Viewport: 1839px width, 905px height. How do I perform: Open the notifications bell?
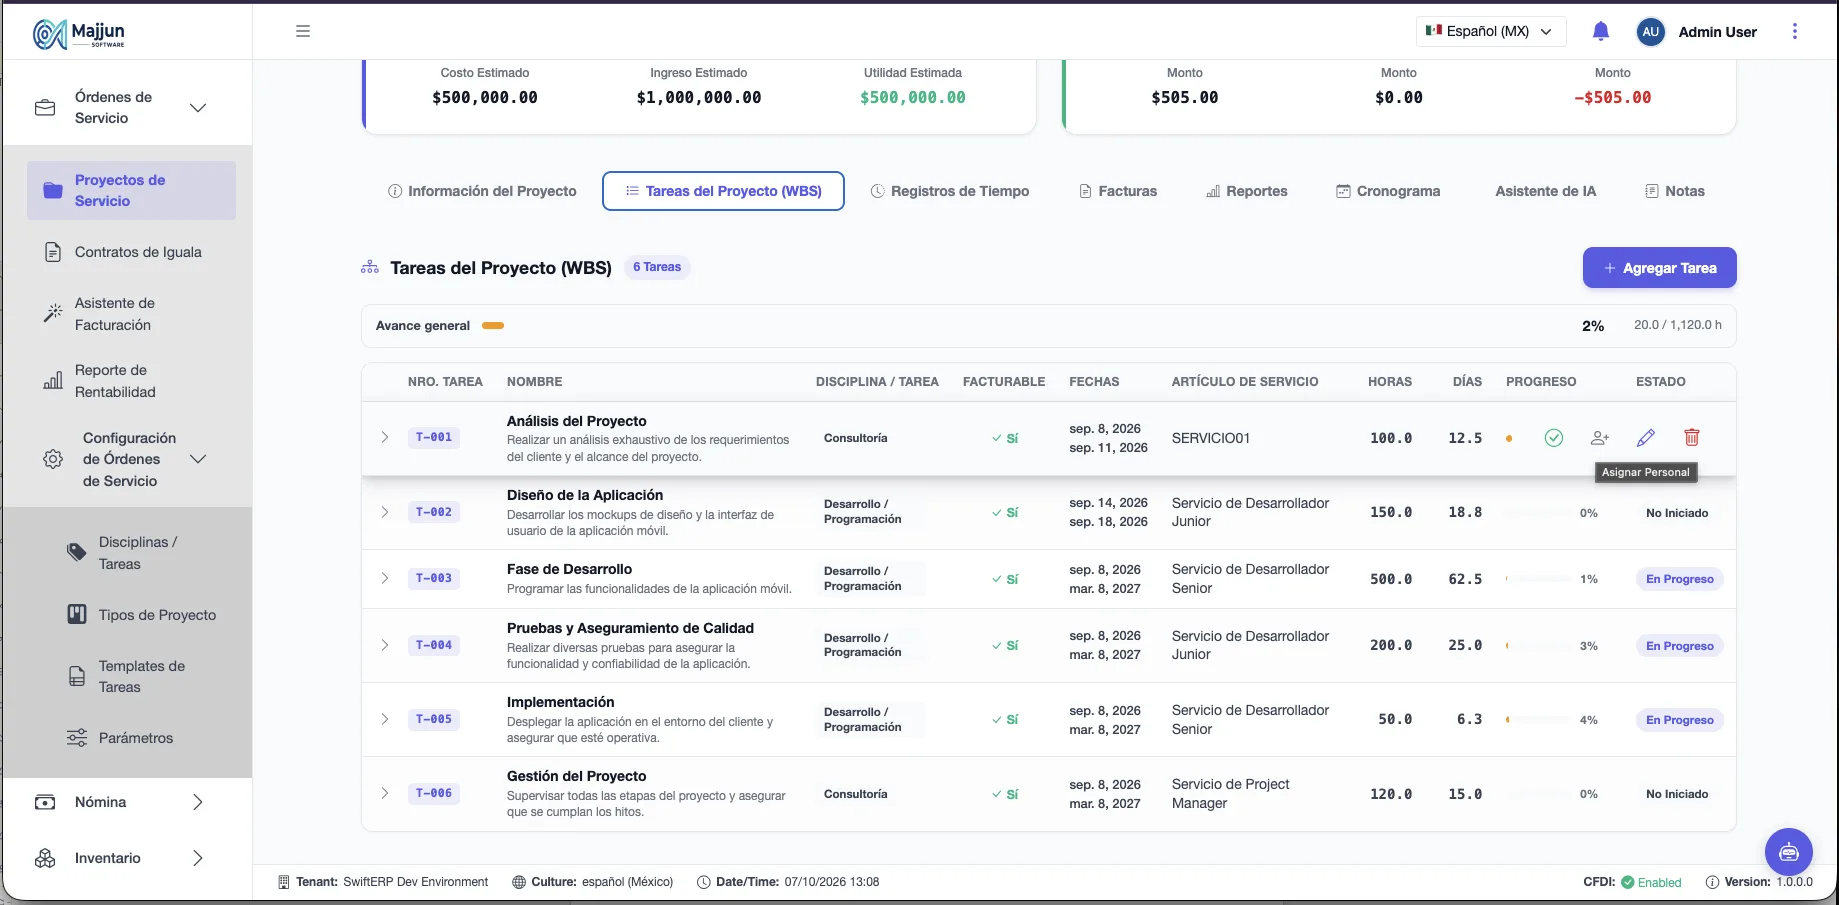[x=1600, y=31]
